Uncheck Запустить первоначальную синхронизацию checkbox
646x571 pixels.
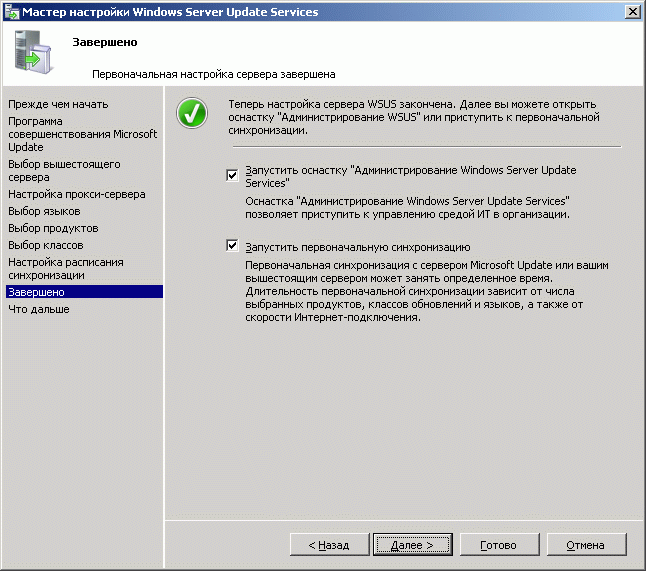[232, 246]
